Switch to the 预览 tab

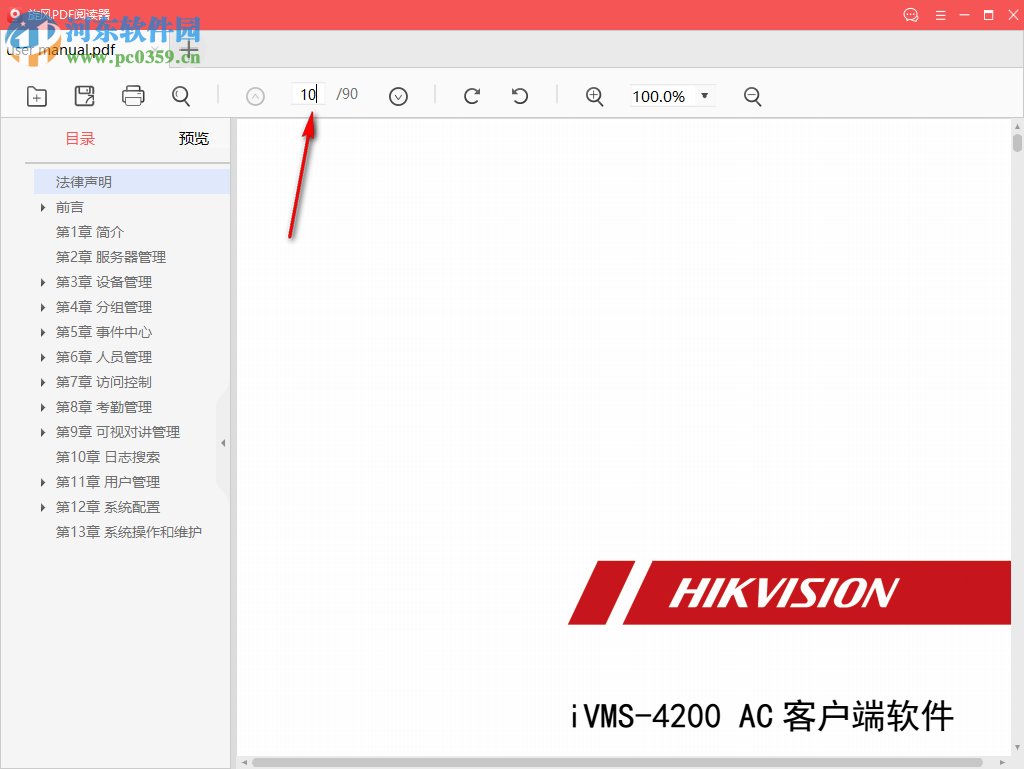pyautogui.click(x=194, y=138)
